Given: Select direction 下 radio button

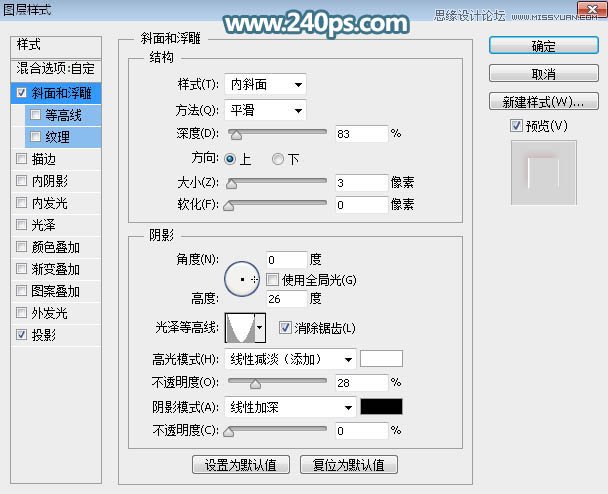Looking at the screenshot, I should 278,159.
